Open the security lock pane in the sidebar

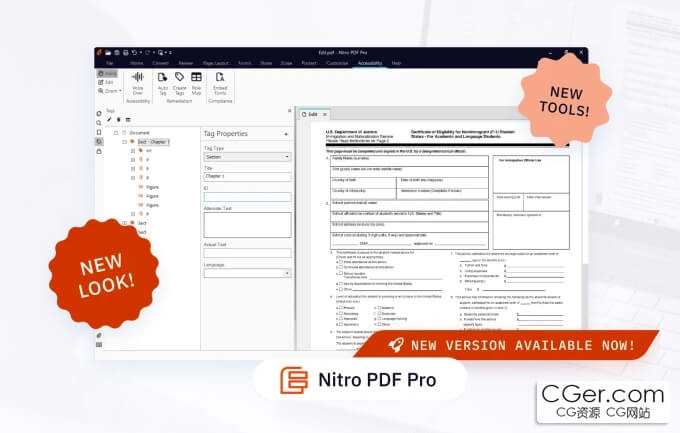point(99,151)
